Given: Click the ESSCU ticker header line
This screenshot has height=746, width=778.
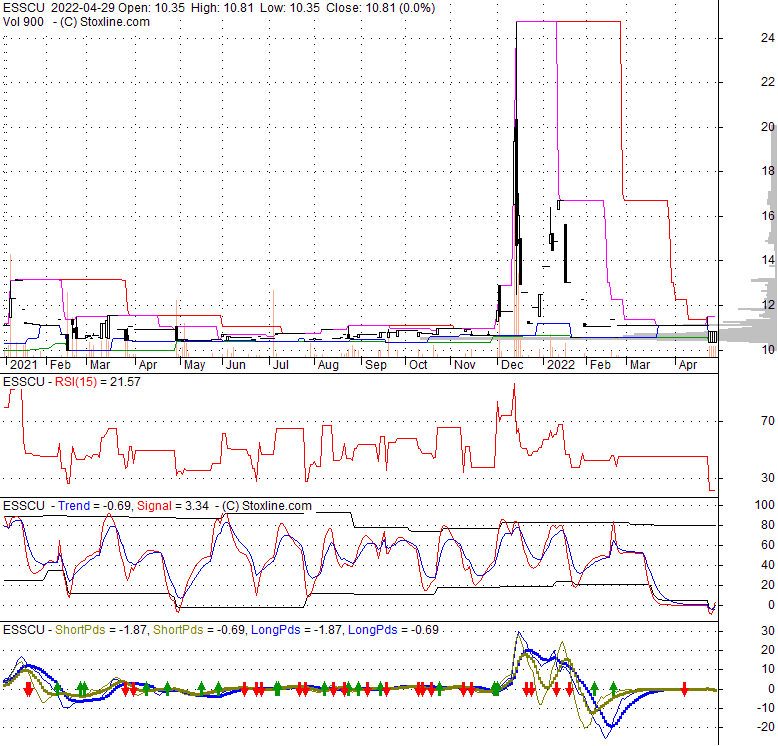Looking at the screenshot, I should pyautogui.click(x=219, y=8).
